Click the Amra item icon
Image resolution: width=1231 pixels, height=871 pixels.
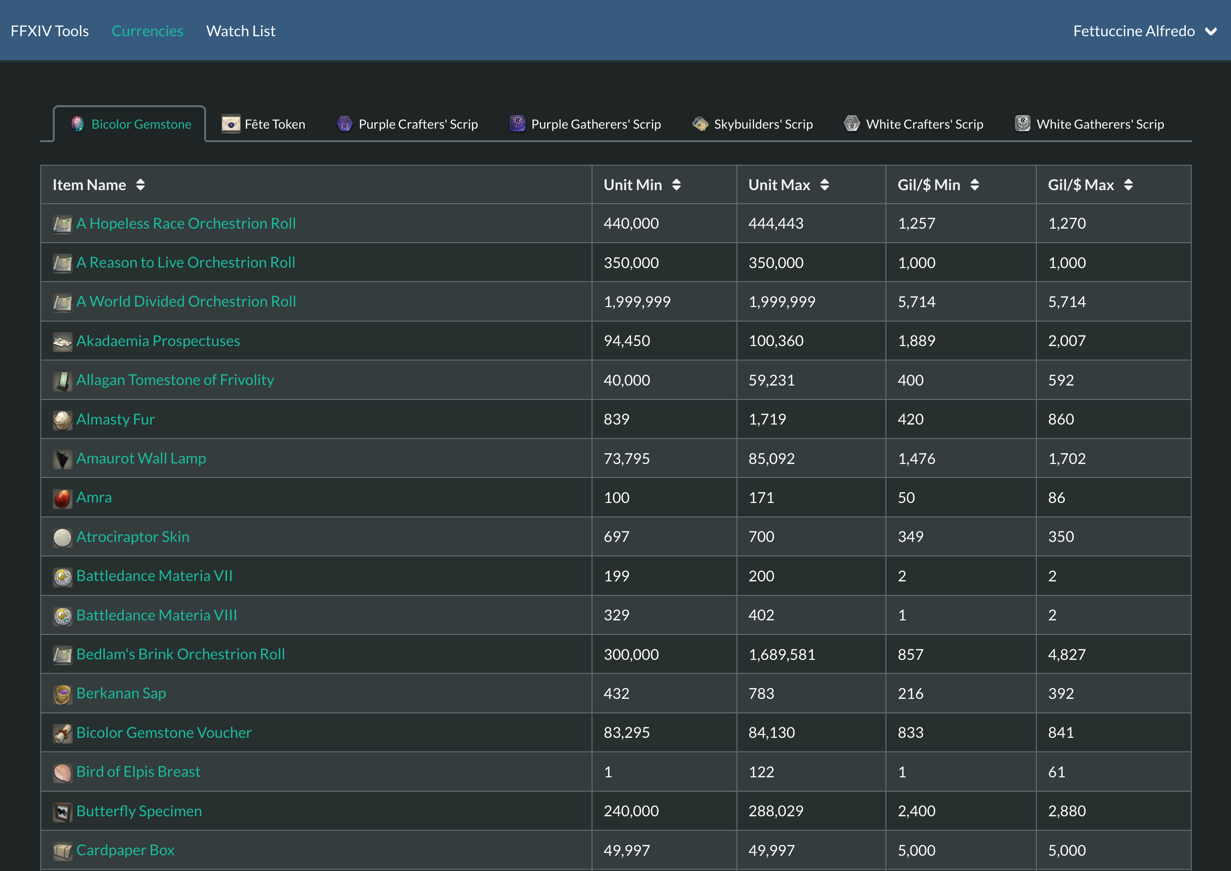pyautogui.click(x=62, y=498)
